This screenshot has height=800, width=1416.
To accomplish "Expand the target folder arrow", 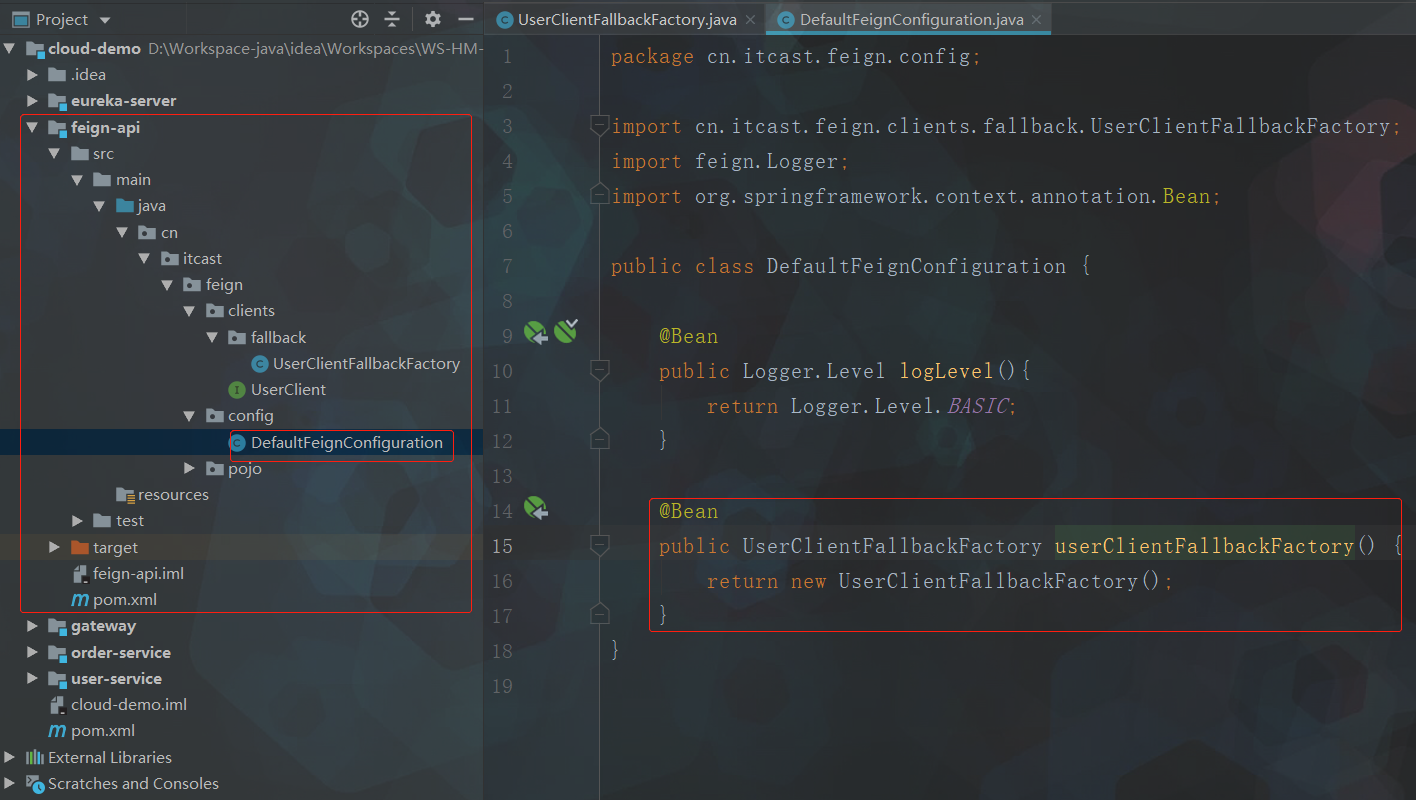I will coord(55,548).
